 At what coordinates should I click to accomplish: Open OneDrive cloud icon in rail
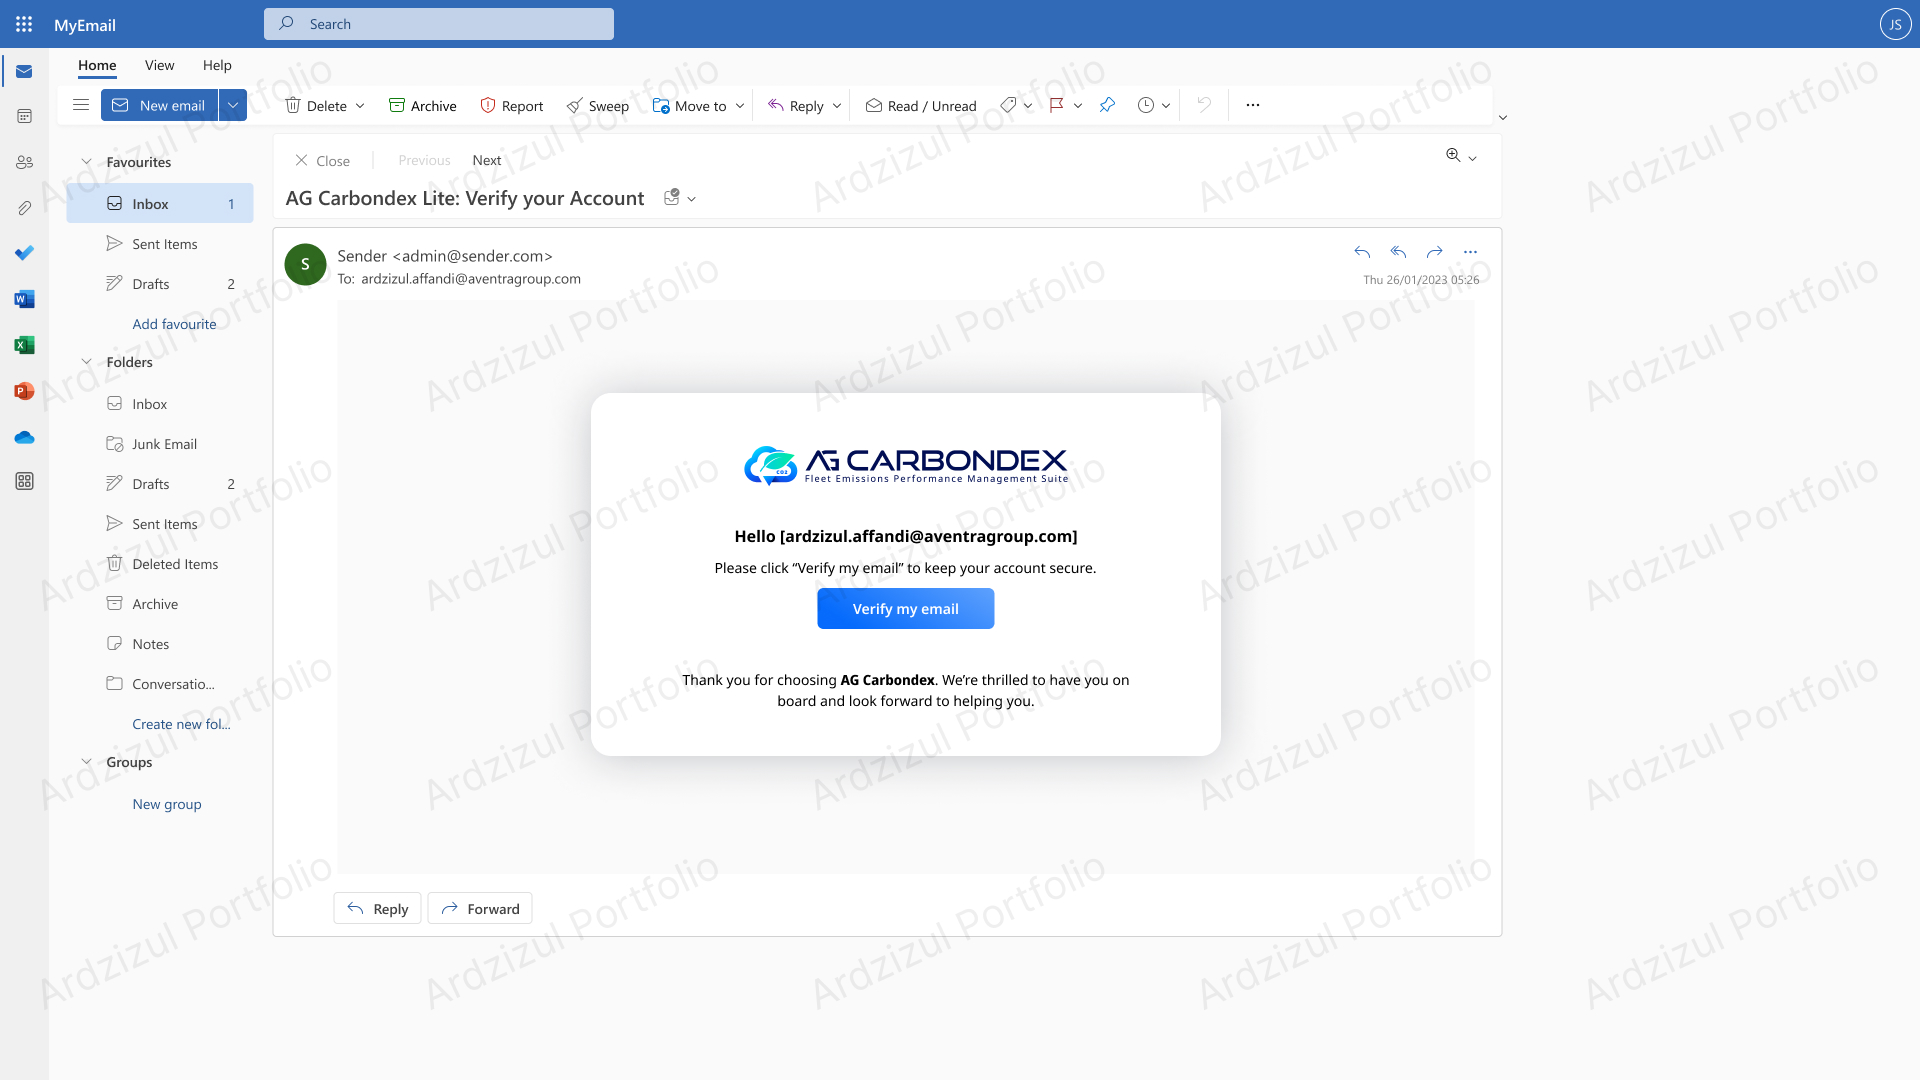(x=24, y=437)
